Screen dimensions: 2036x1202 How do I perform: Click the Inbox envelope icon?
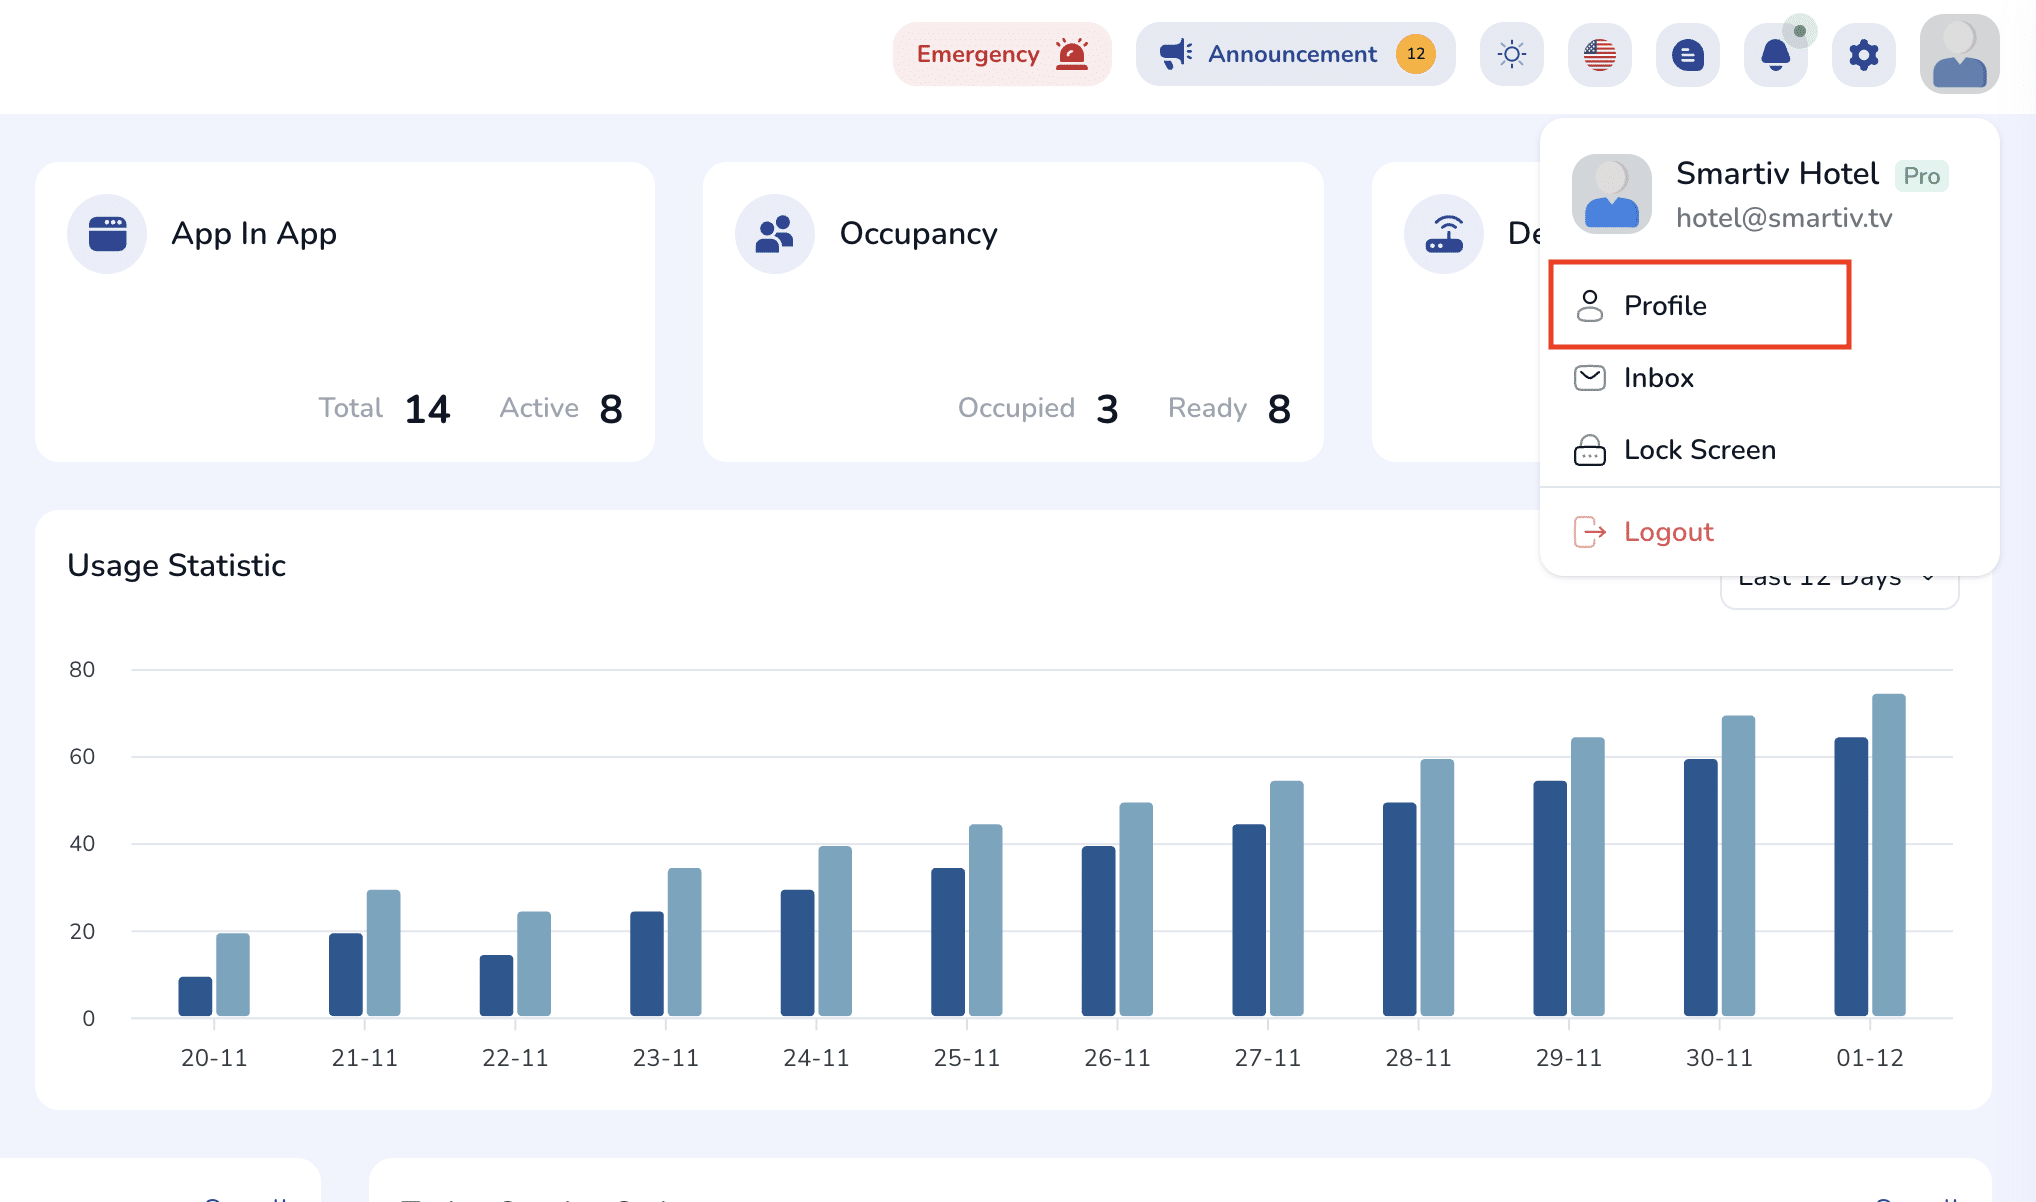coord(1589,378)
